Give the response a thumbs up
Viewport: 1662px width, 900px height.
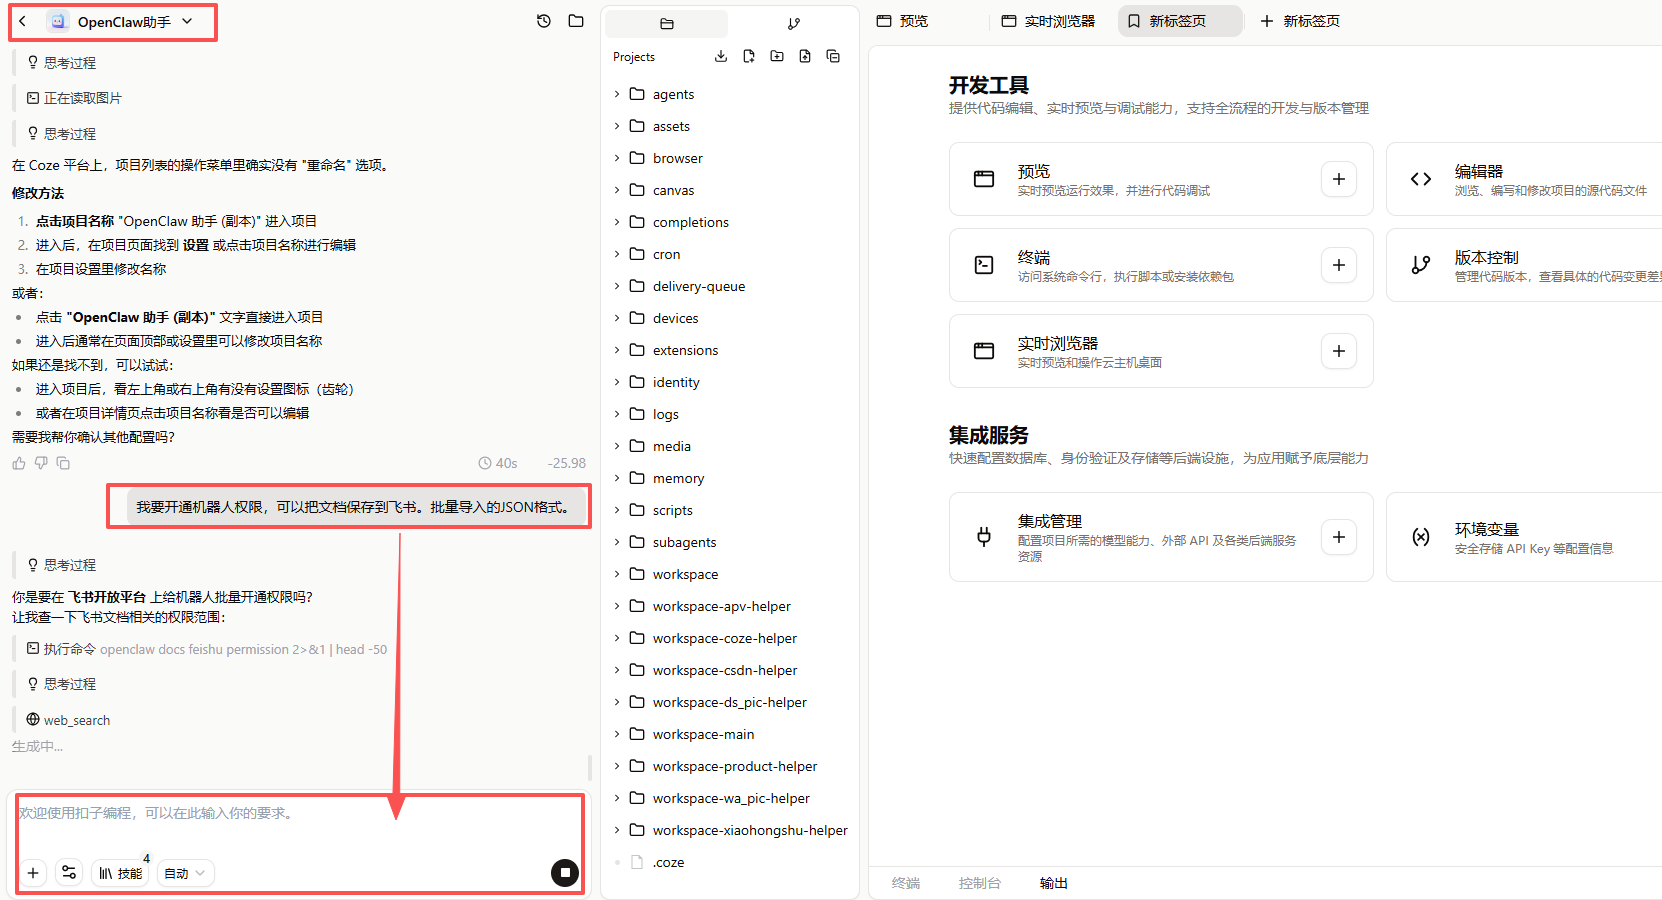pos(18,463)
